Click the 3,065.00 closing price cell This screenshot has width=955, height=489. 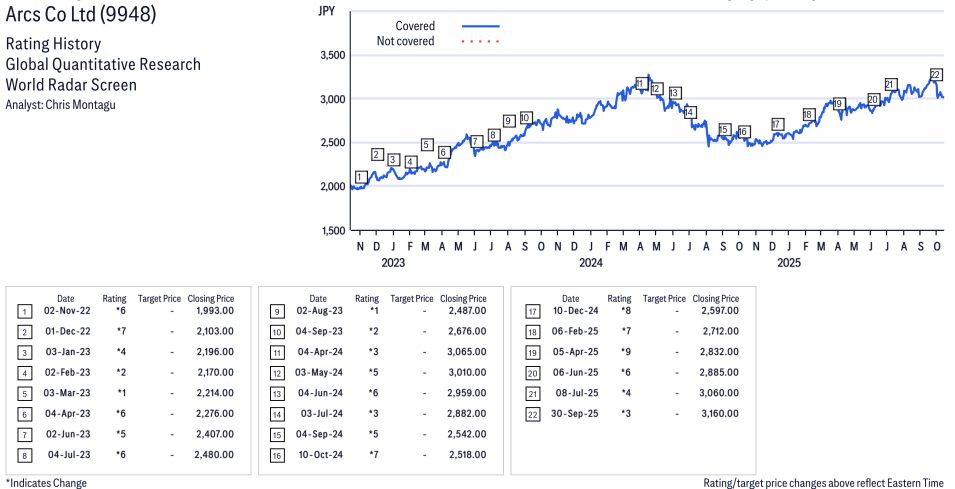click(x=463, y=351)
